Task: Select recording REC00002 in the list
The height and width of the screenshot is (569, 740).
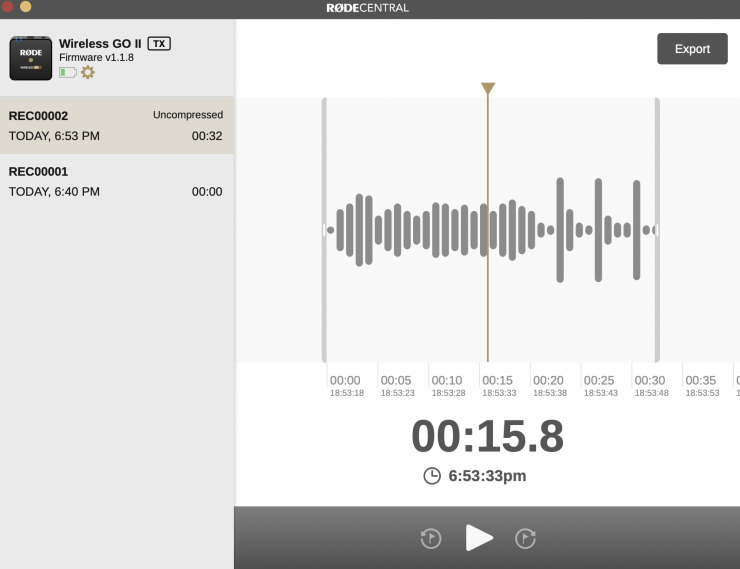Action: click(116, 125)
